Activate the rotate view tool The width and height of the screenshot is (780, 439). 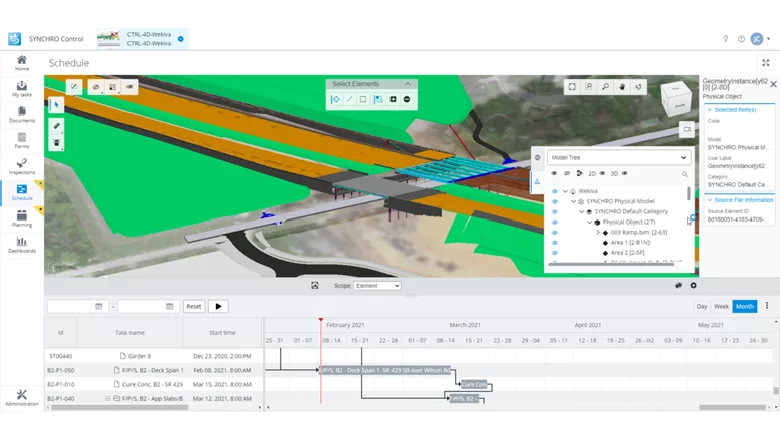[638, 87]
